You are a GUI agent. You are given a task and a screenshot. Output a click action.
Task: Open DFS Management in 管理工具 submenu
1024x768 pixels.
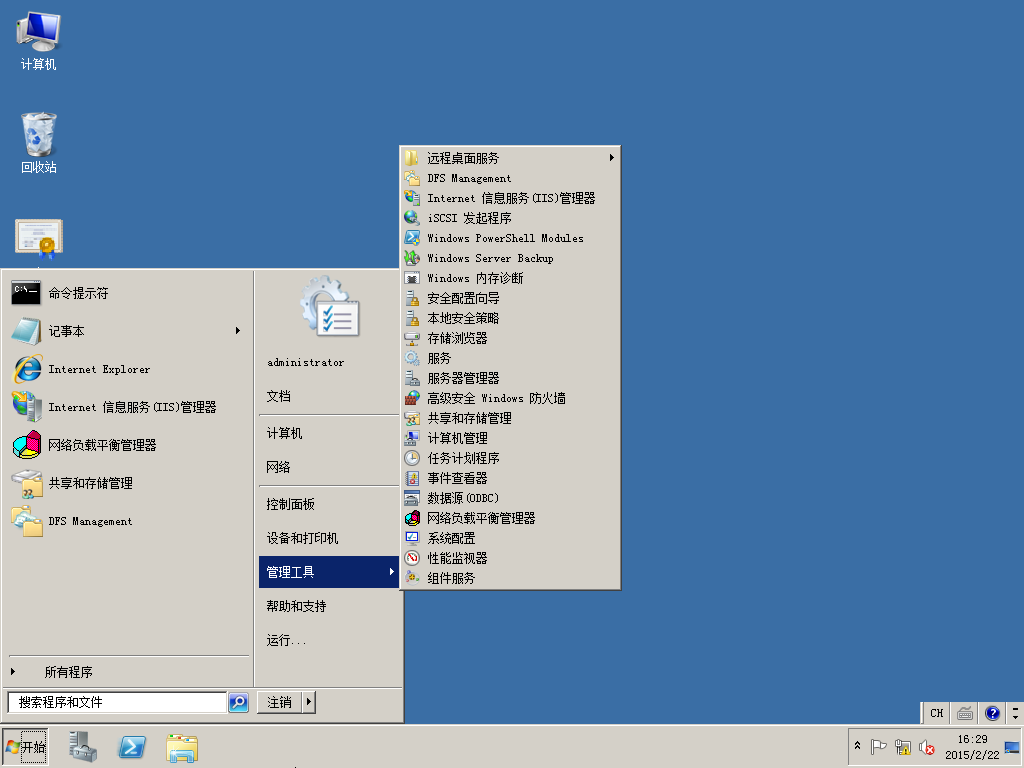509,178
